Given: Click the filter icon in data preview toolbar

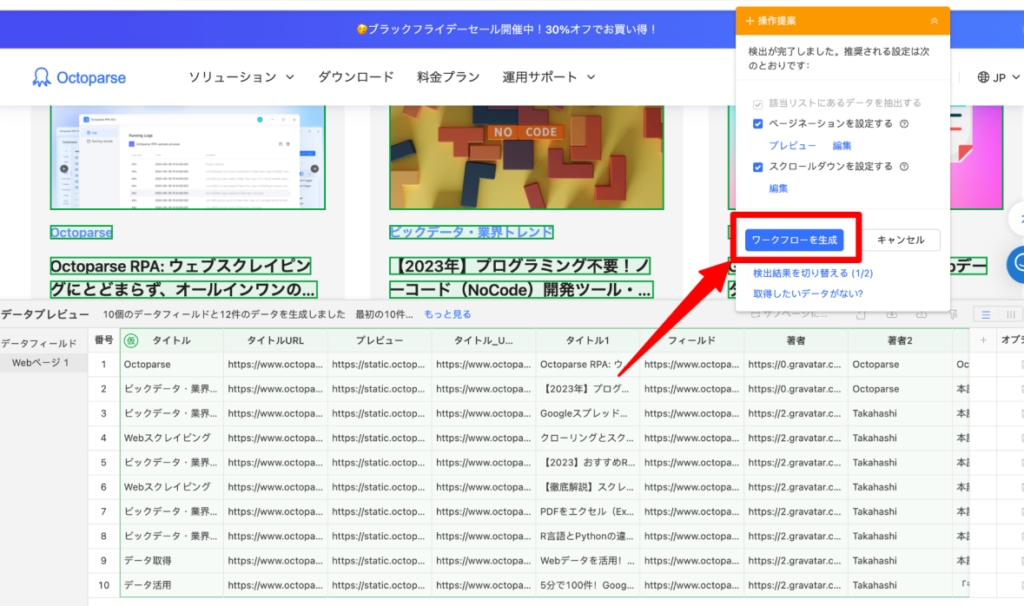Looking at the screenshot, I should pos(953,315).
